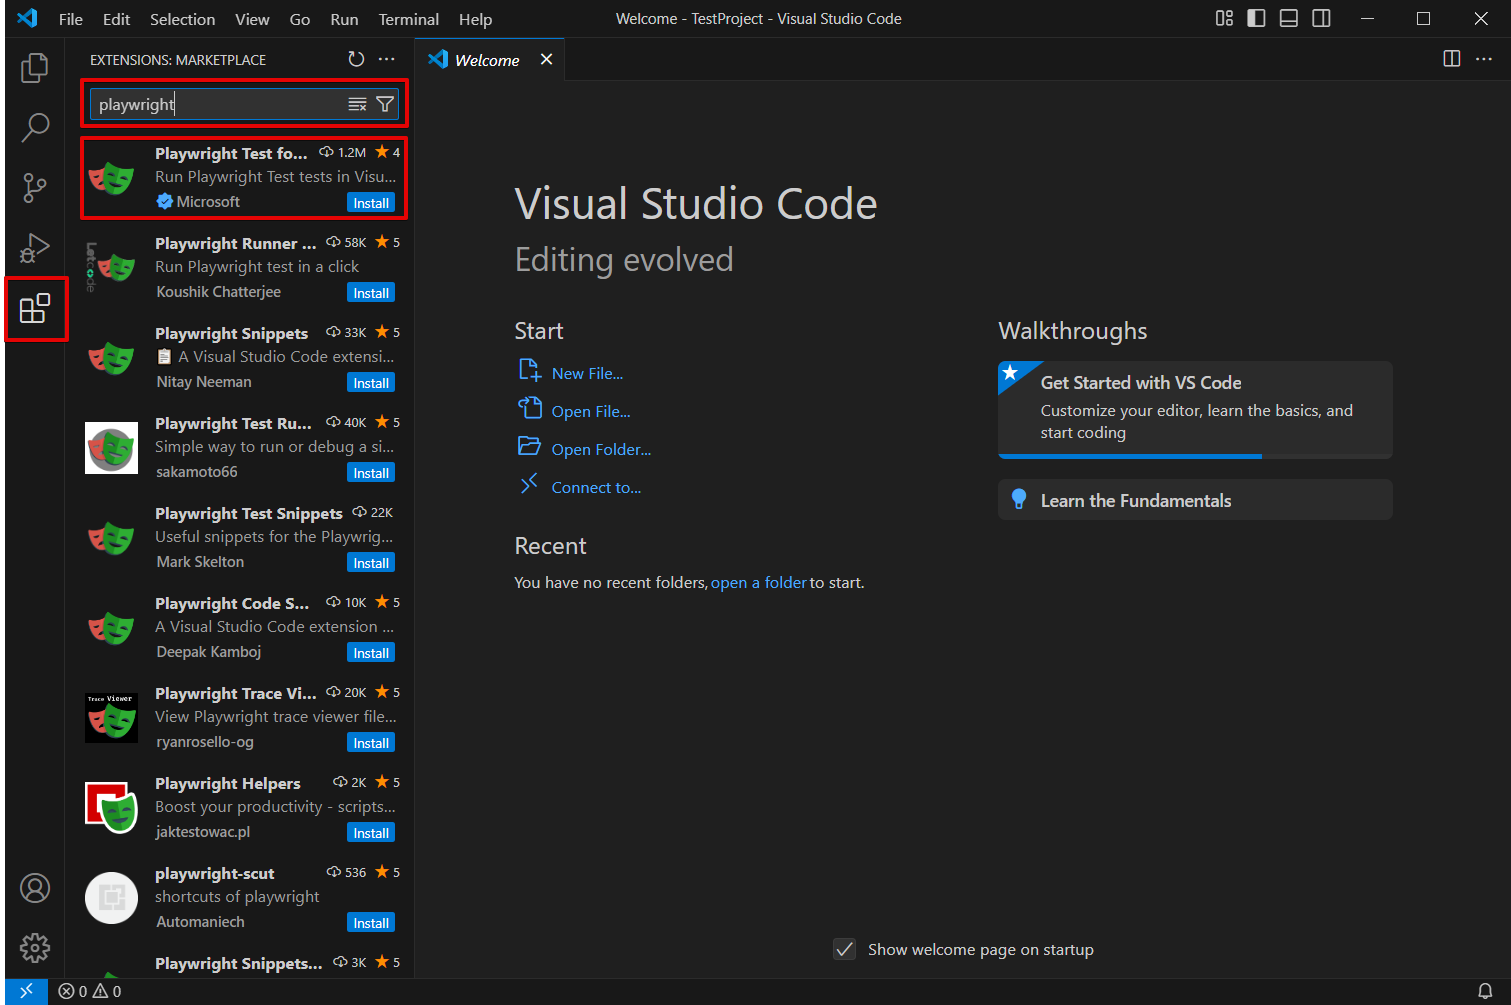Open the Terminal menu
The height and width of the screenshot is (1005, 1511).
(408, 18)
